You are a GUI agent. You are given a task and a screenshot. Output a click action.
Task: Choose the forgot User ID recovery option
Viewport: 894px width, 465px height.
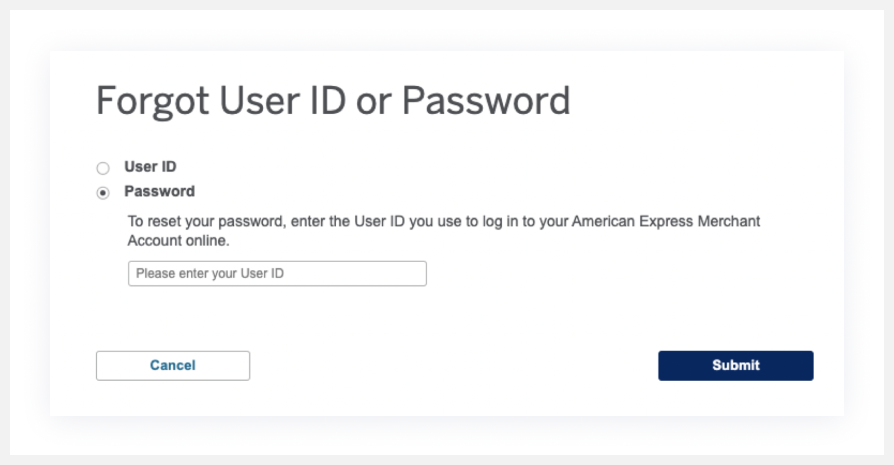point(103,169)
